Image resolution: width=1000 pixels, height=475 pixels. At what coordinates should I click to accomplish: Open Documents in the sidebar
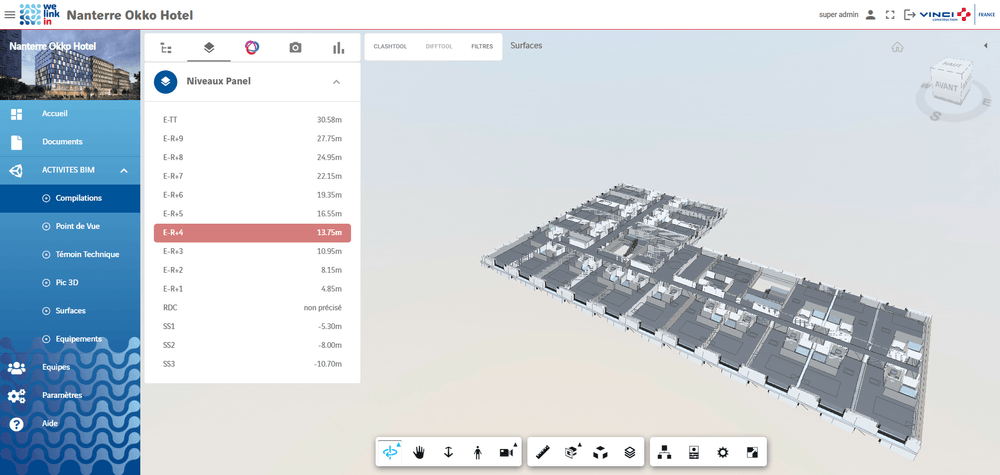[x=70, y=142]
